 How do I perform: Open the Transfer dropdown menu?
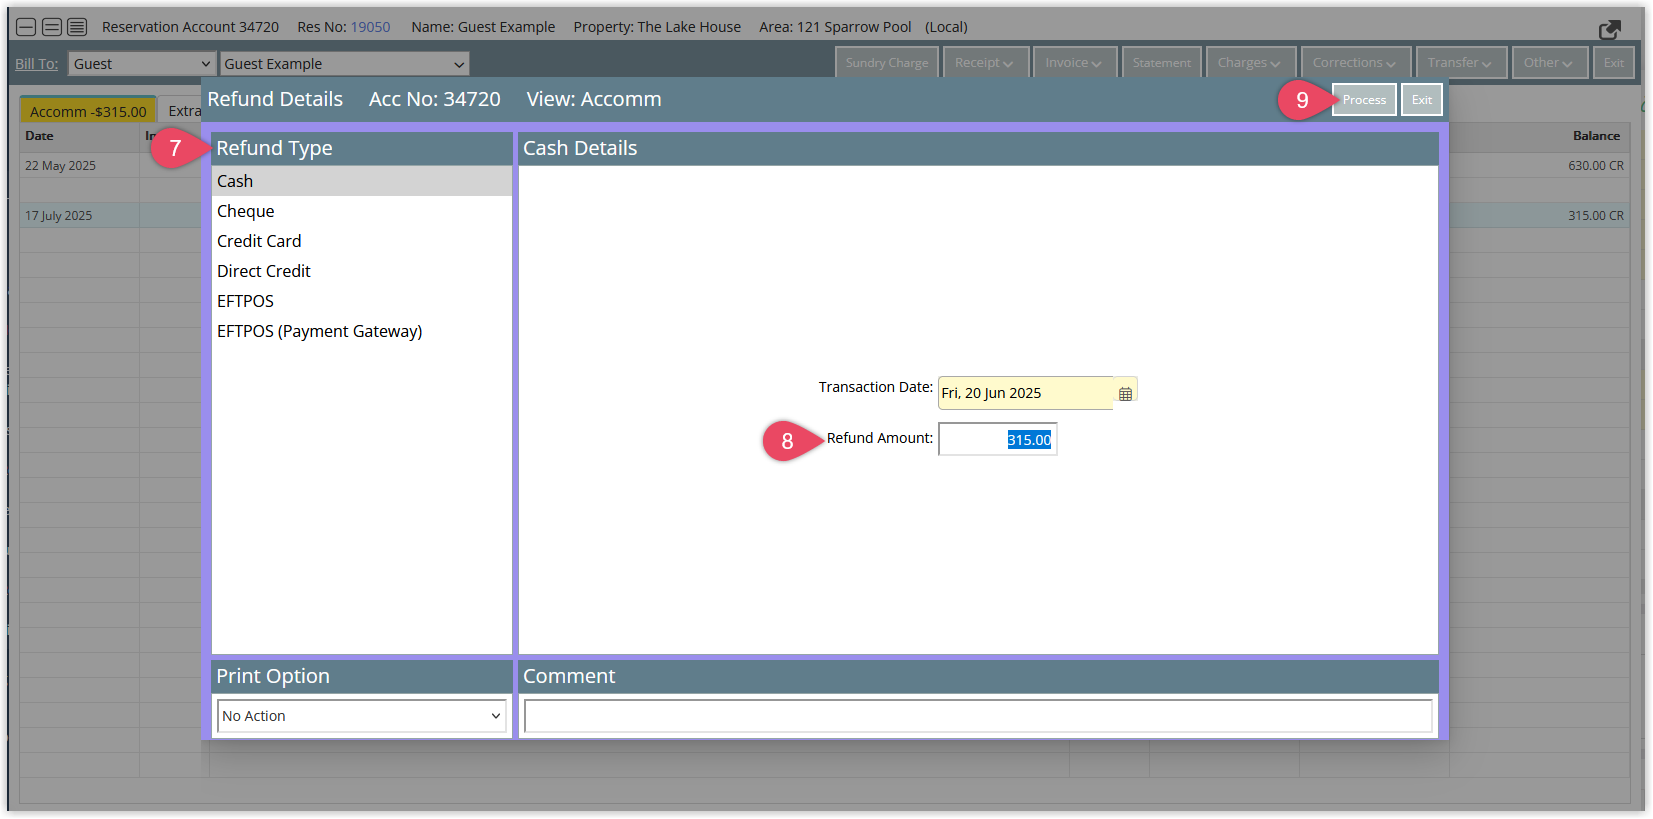coord(1461,63)
